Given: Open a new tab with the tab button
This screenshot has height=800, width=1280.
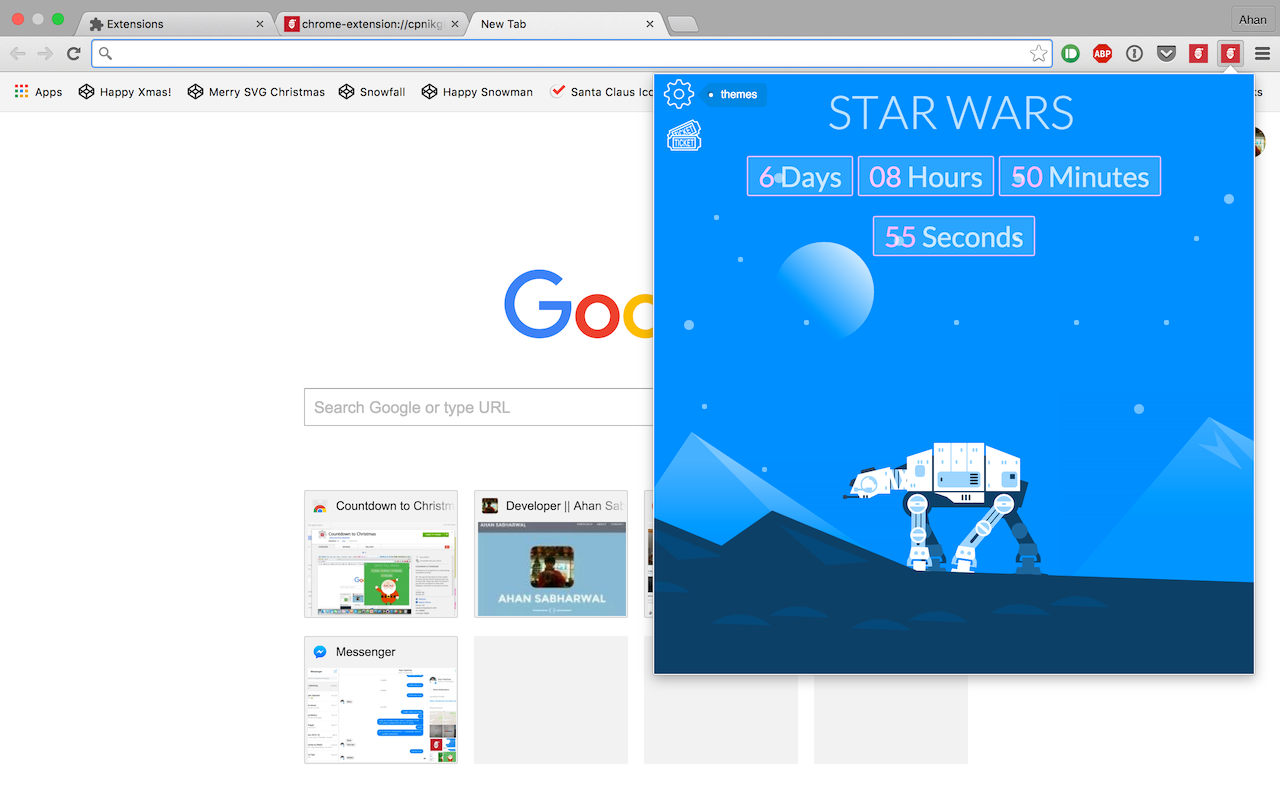Looking at the screenshot, I should [682, 24].
